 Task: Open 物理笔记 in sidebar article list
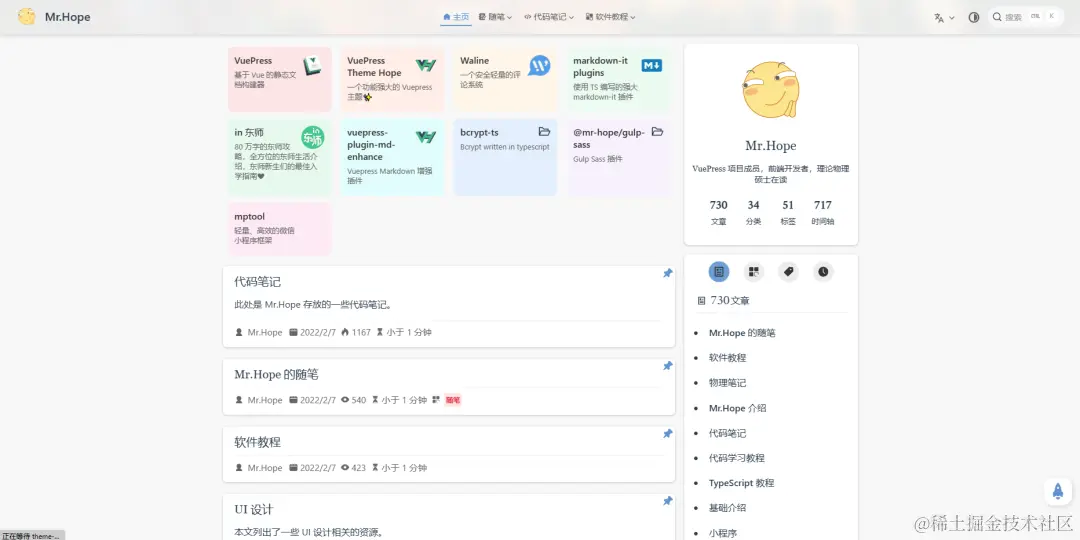tap(727, 382)
